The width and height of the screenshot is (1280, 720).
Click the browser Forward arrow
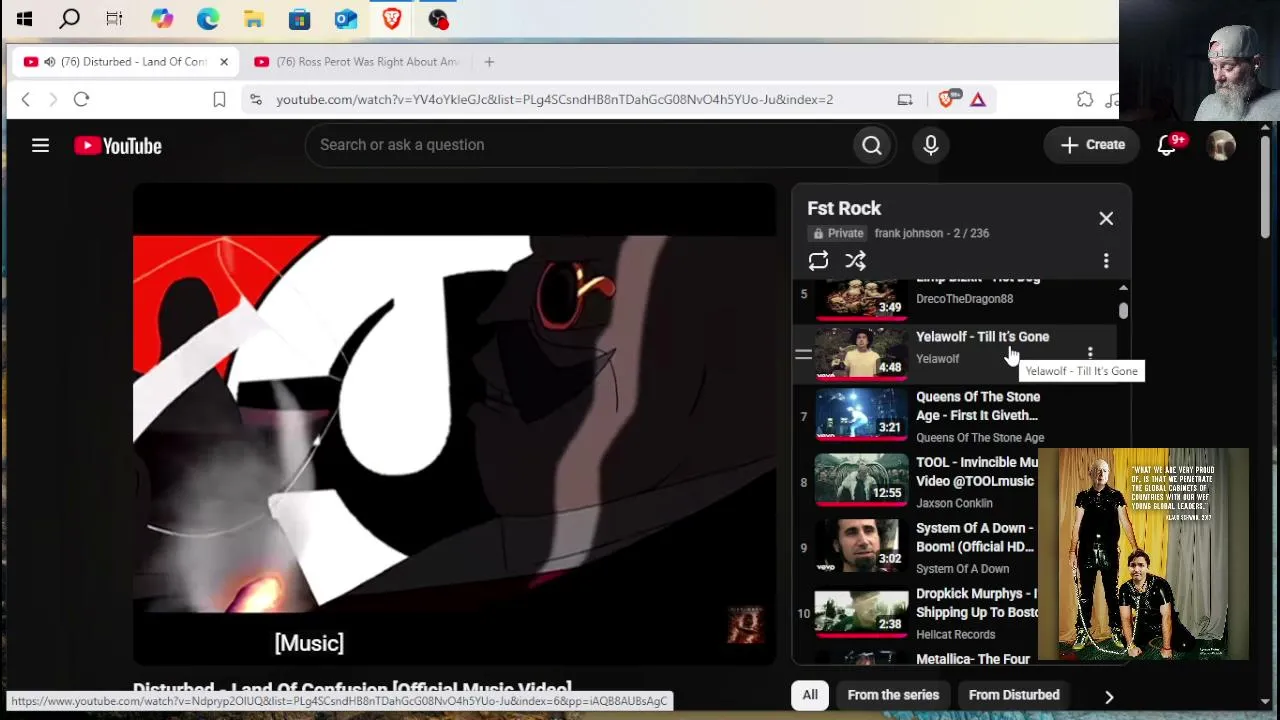click(x=53, y=99)
